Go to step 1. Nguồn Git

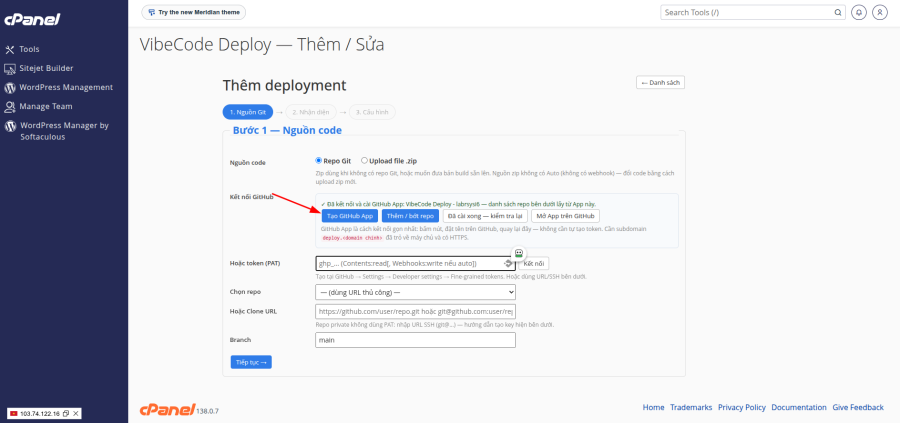point(247,112)
